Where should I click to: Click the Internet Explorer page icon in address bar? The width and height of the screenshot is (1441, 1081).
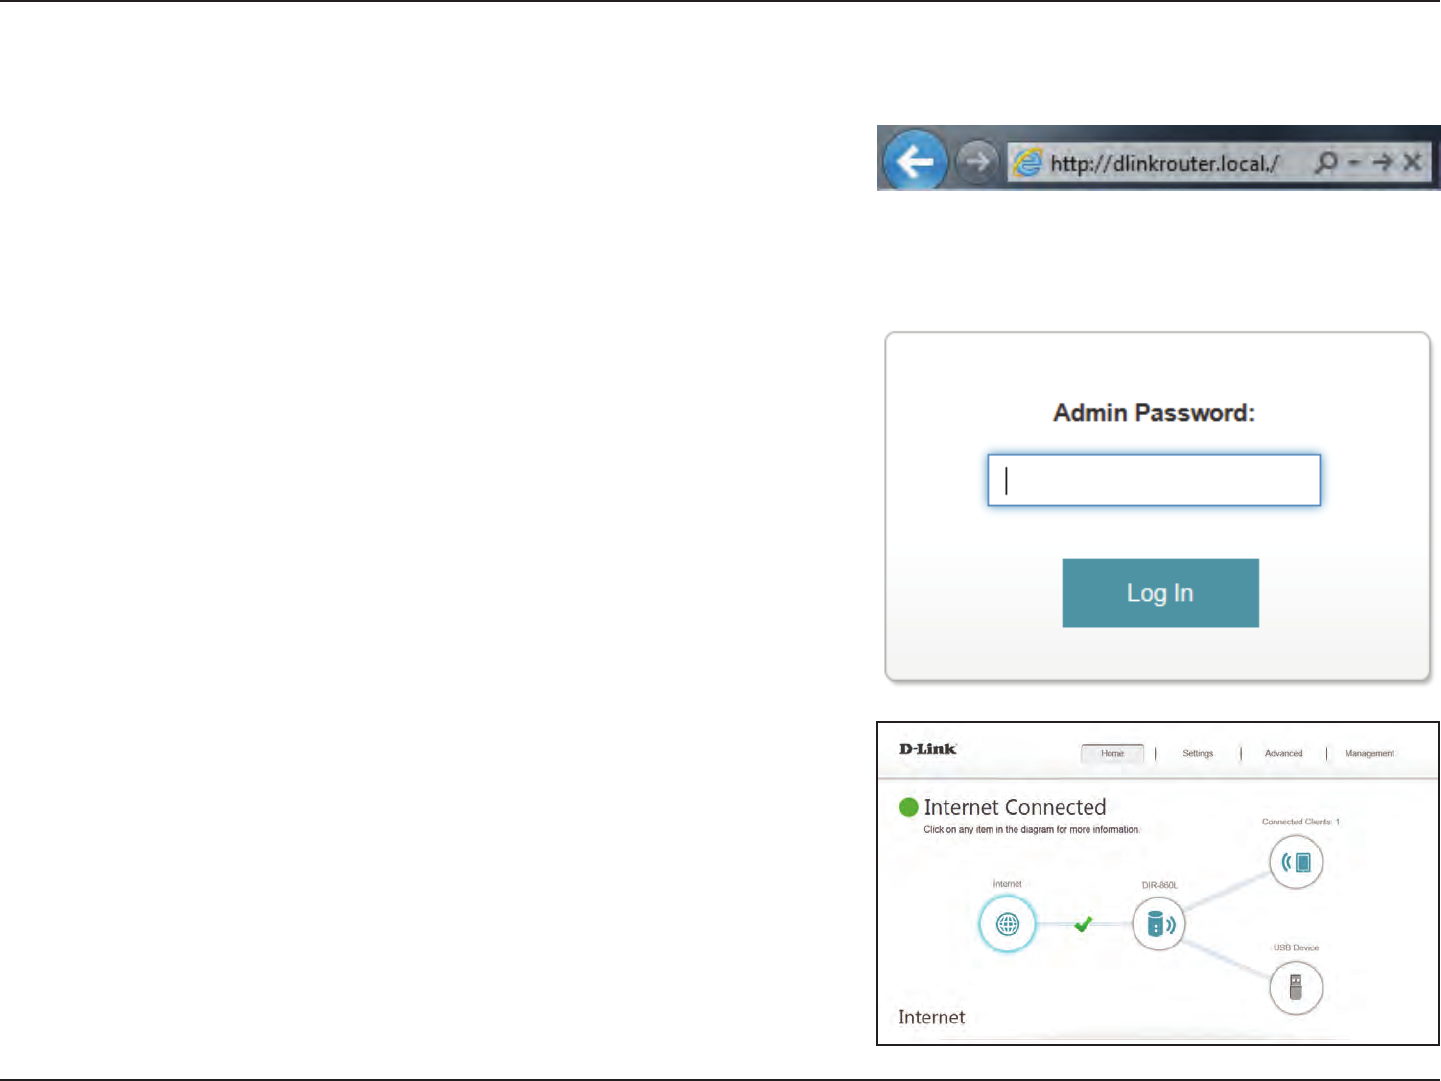1027,163
